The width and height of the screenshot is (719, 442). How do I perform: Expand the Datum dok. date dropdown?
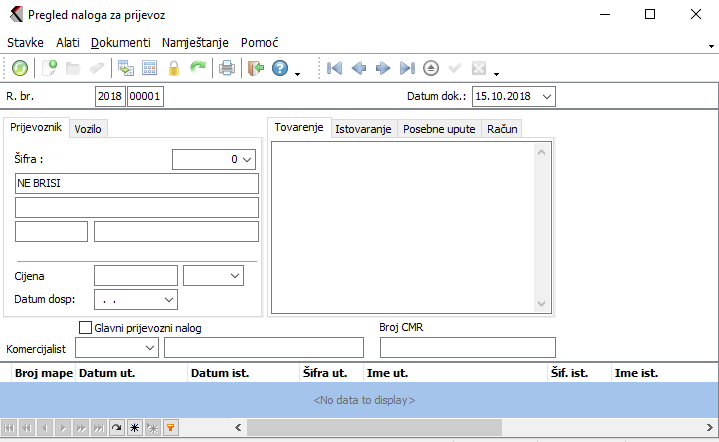tap(546, 96)
